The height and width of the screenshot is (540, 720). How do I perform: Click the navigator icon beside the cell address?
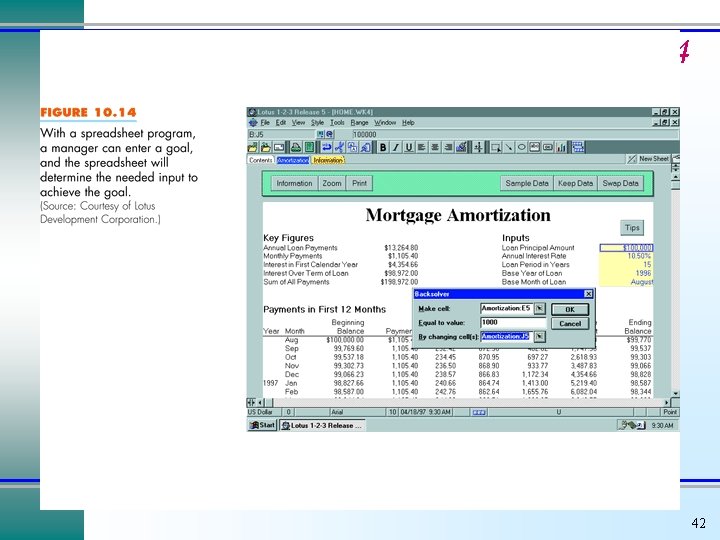tap(321, 134)
